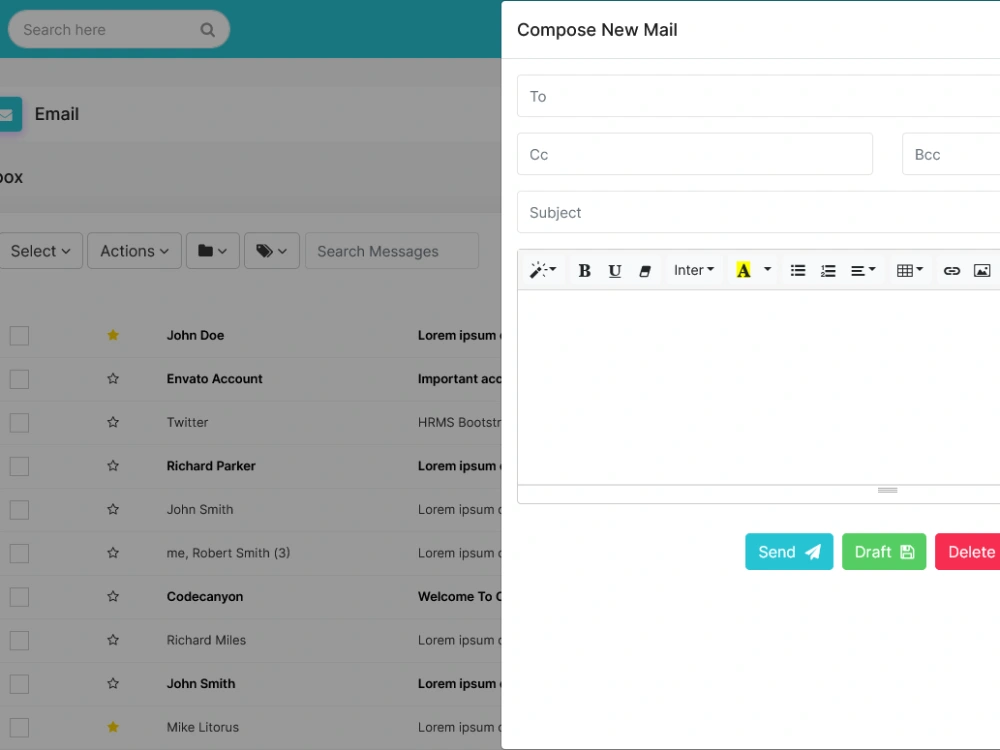The width and height of the screenshot is (1000, 750).
Task: Open the magic wand style menu
Action: pos(543,270)
